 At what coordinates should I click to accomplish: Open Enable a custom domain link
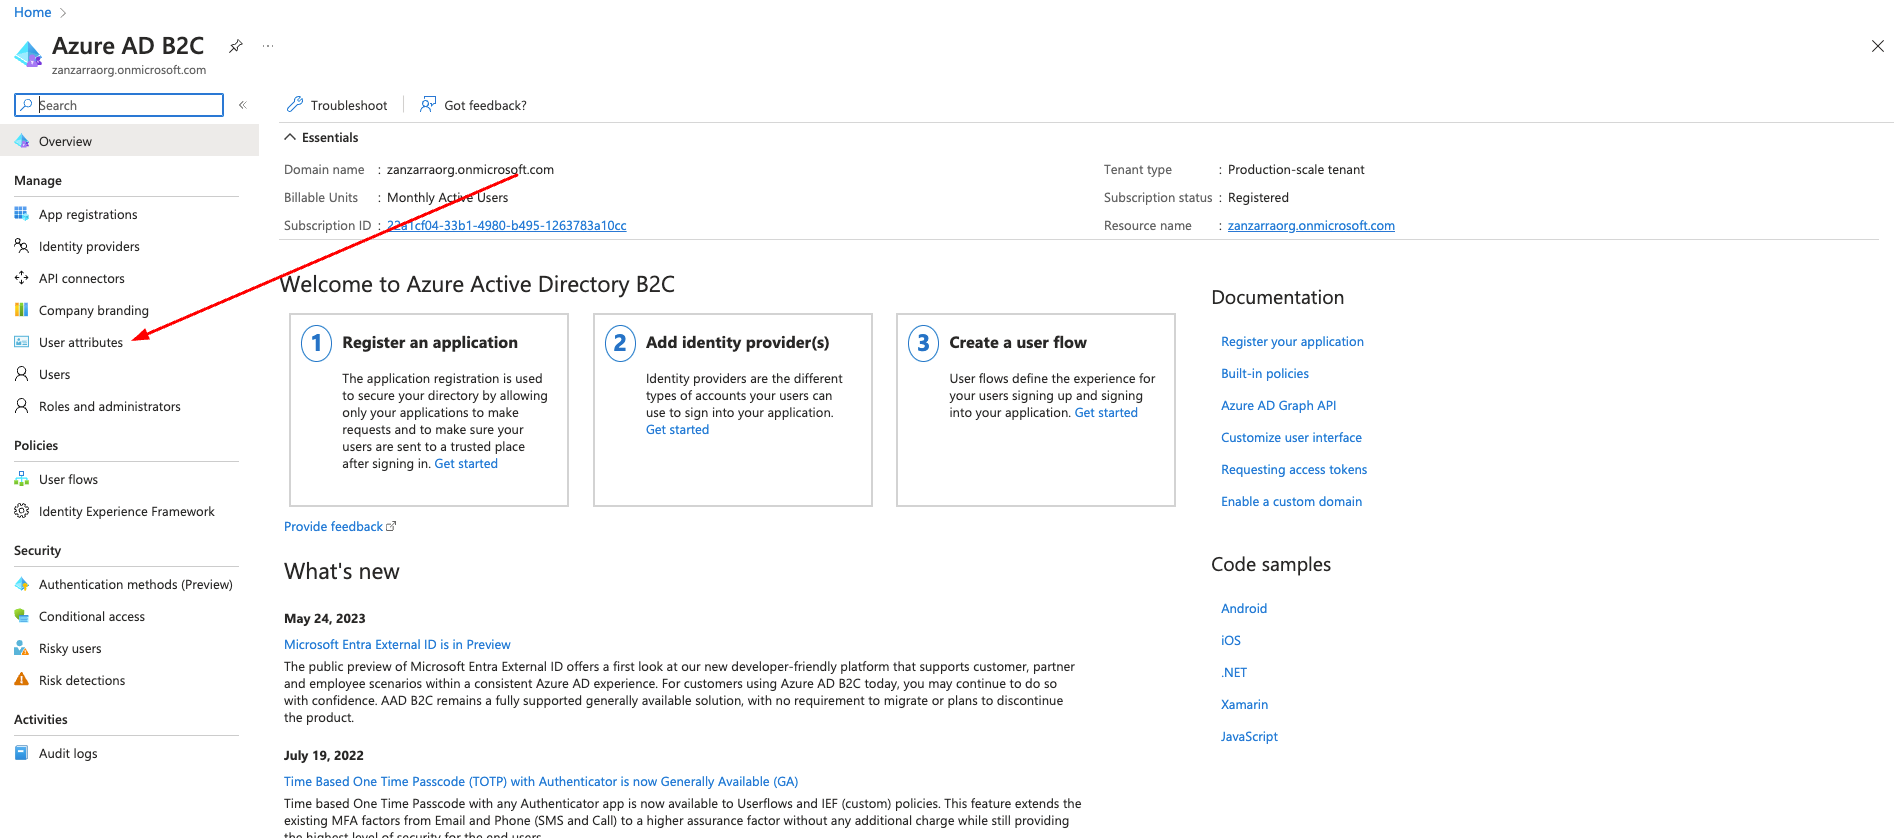coord(1291,502)
